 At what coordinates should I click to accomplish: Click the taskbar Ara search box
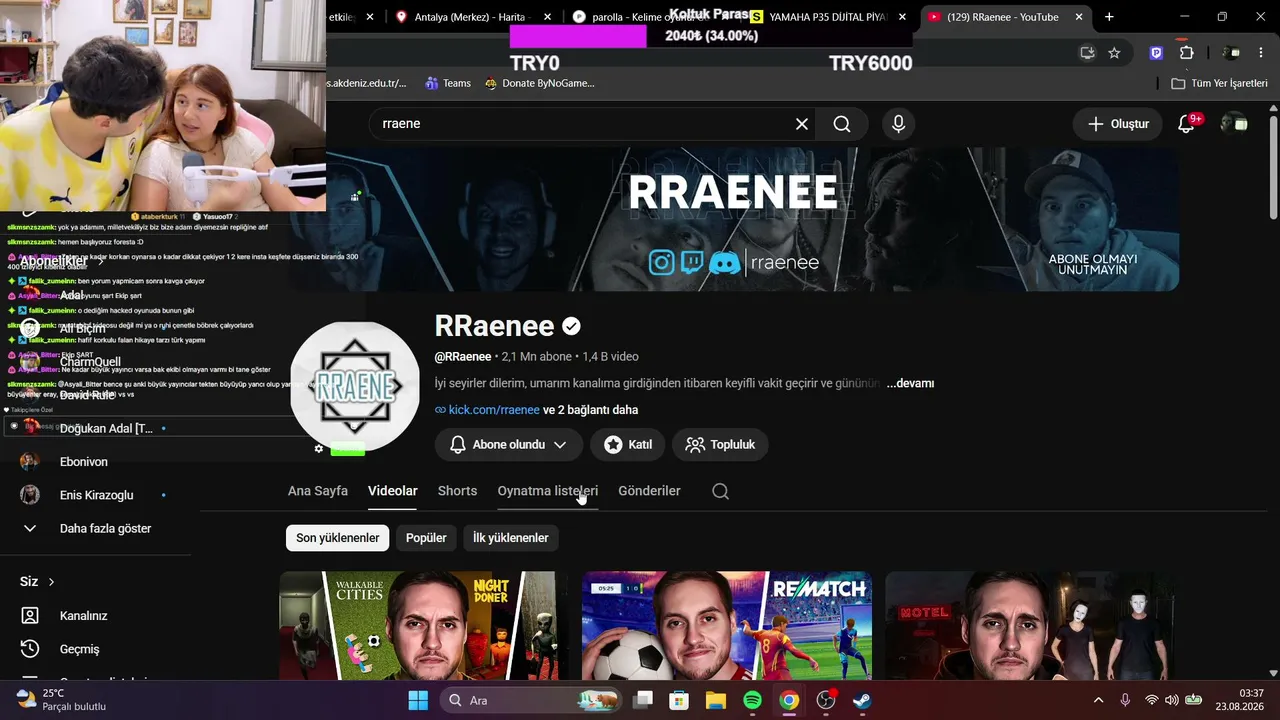click(x=531, y=700)
